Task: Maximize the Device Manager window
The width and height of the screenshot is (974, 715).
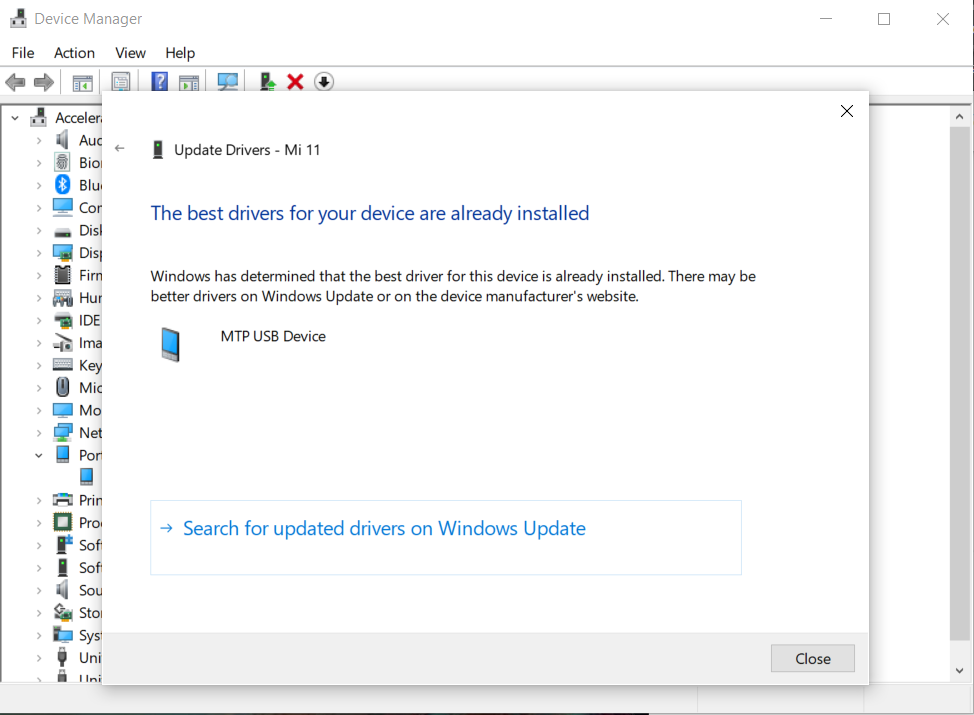Action: tap(884, 19)
